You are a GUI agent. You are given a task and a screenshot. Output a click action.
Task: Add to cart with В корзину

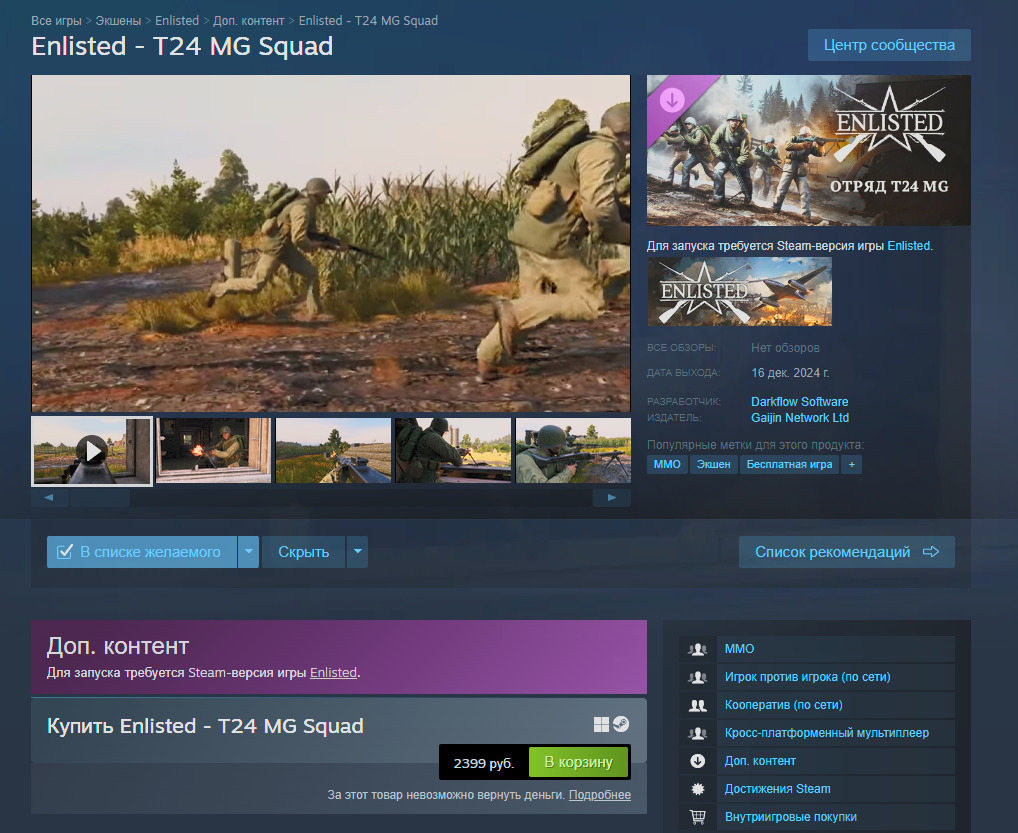pyautogui.click(x=578, y=762)
